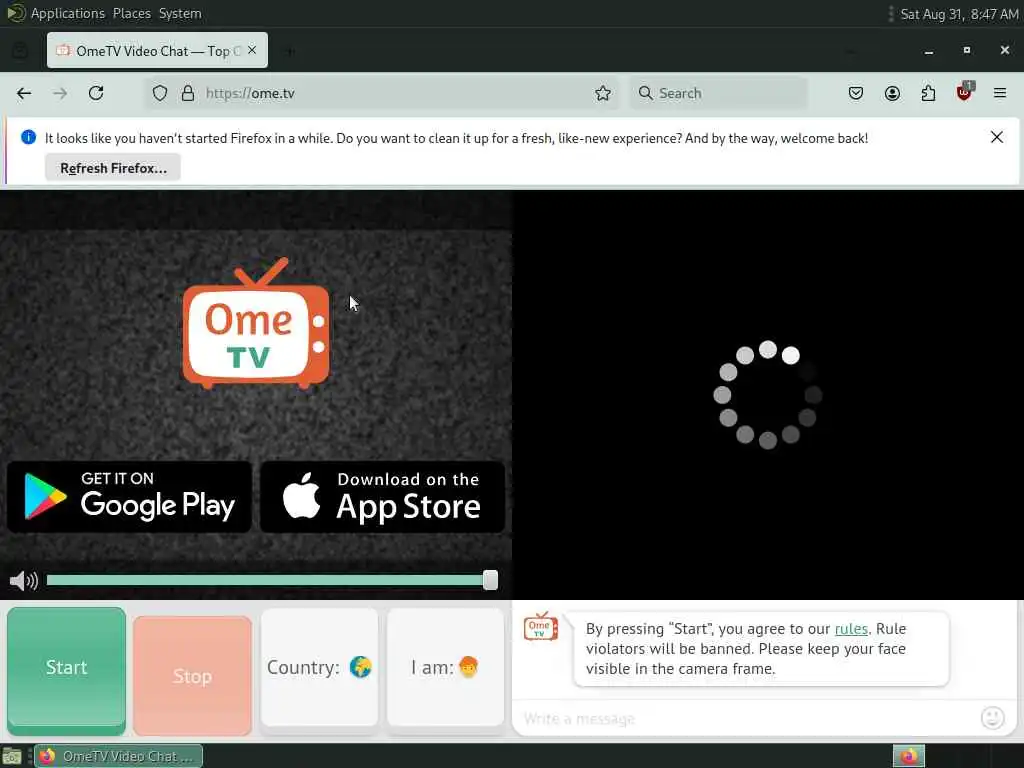The width and height of the screenshot is (1024, 768).
Task: Open the Firefox hamburger menu
Action: pyautogui.click(x=1000, y=93)
